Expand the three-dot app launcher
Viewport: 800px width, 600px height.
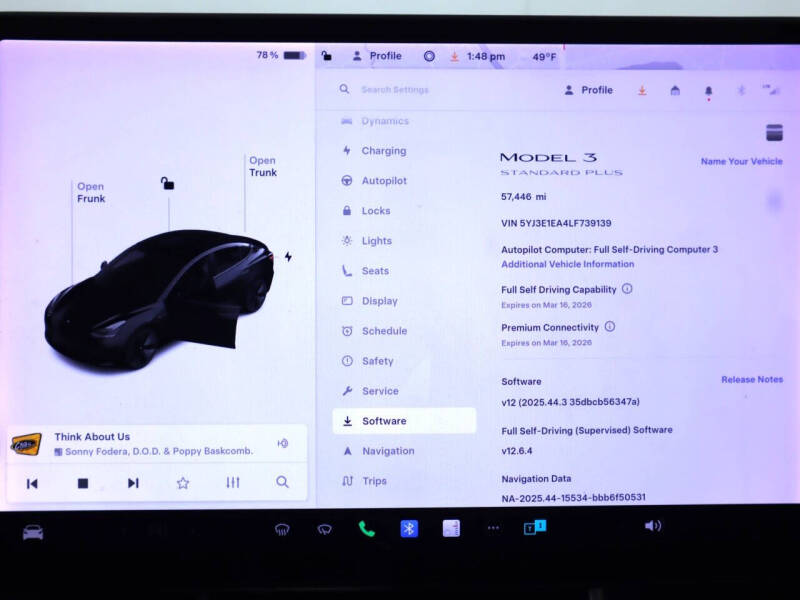tap(492, 525)
